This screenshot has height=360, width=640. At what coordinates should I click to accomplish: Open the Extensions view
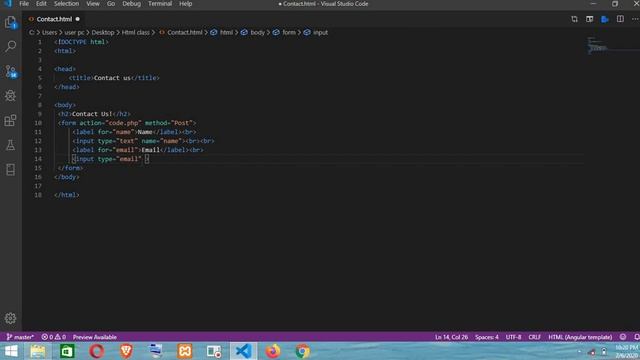(11, 120)
